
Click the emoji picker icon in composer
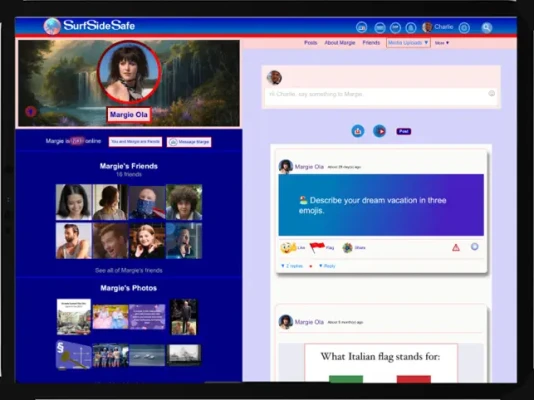(491, 93)
